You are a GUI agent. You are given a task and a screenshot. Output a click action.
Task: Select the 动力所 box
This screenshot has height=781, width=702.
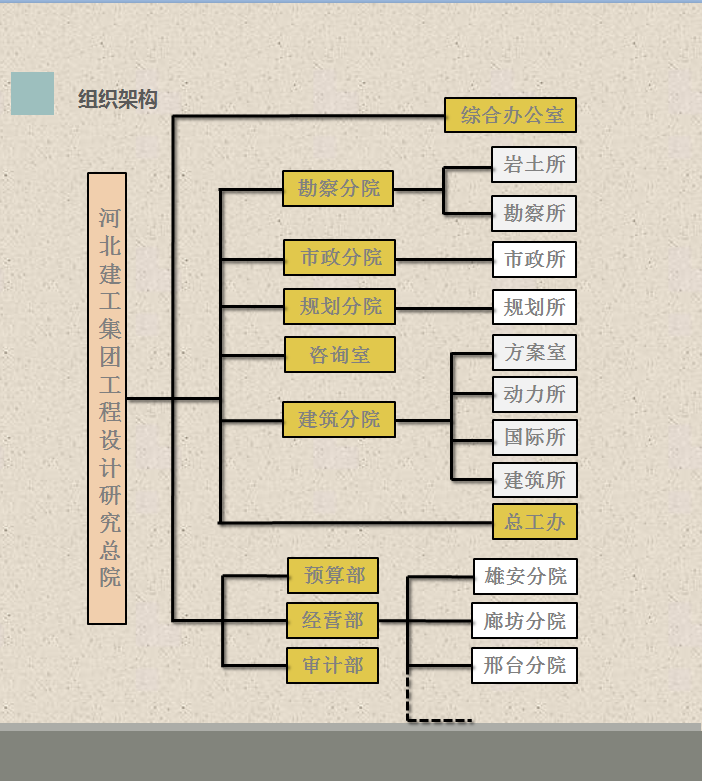tap(535, 394)
